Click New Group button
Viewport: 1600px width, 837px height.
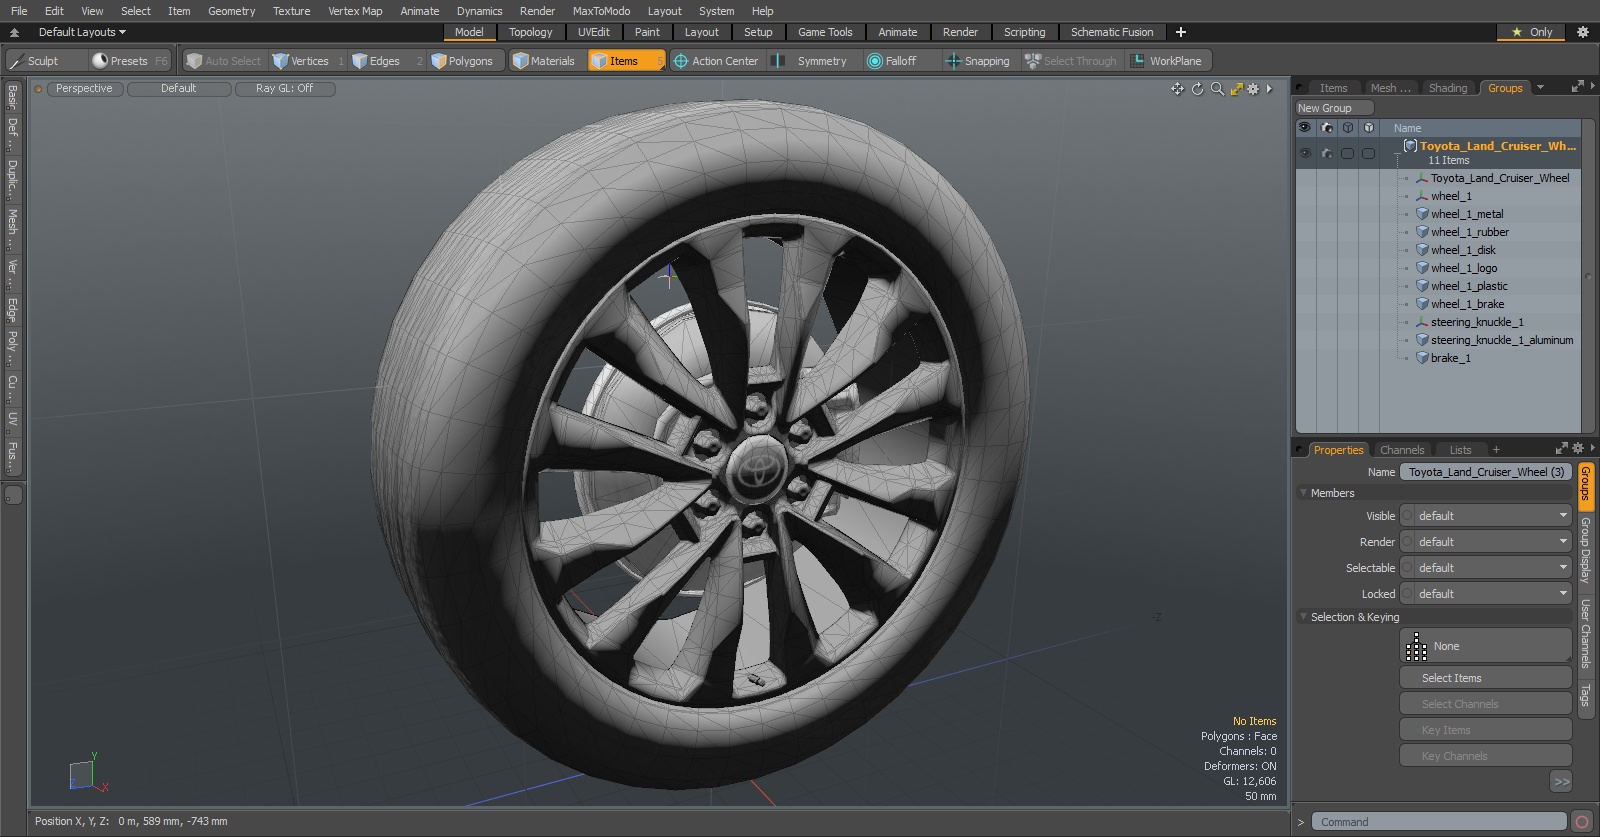tap(1335, 108)
